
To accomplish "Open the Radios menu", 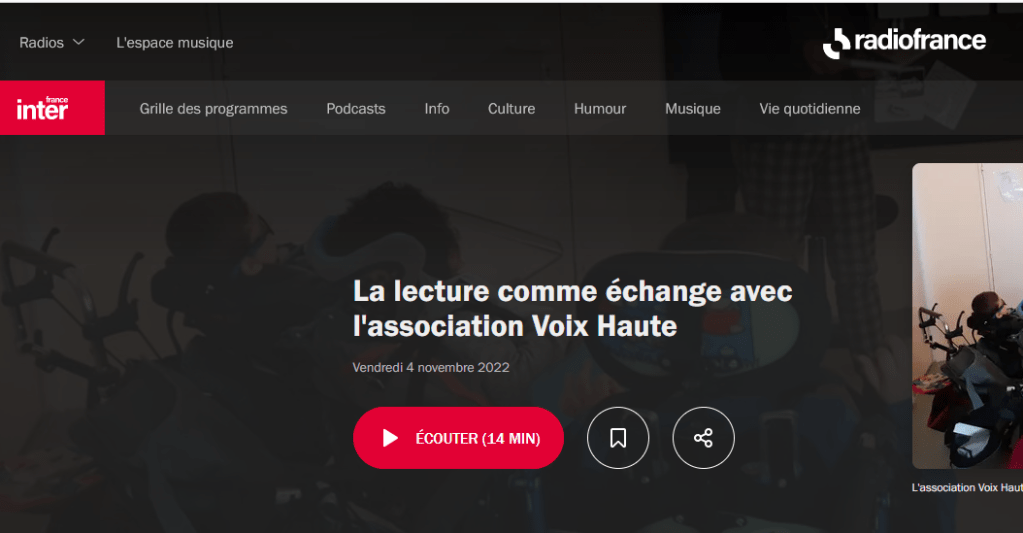I will pyautogui.click(x=52, y=42).
